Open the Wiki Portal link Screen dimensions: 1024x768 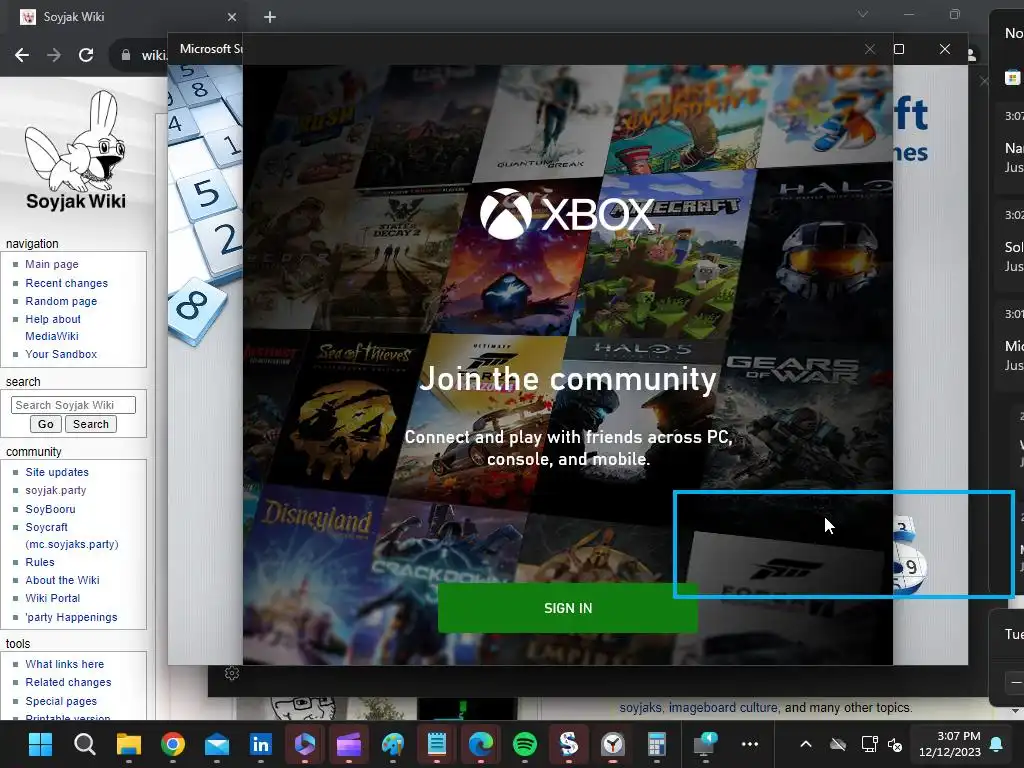coord(52,598)
